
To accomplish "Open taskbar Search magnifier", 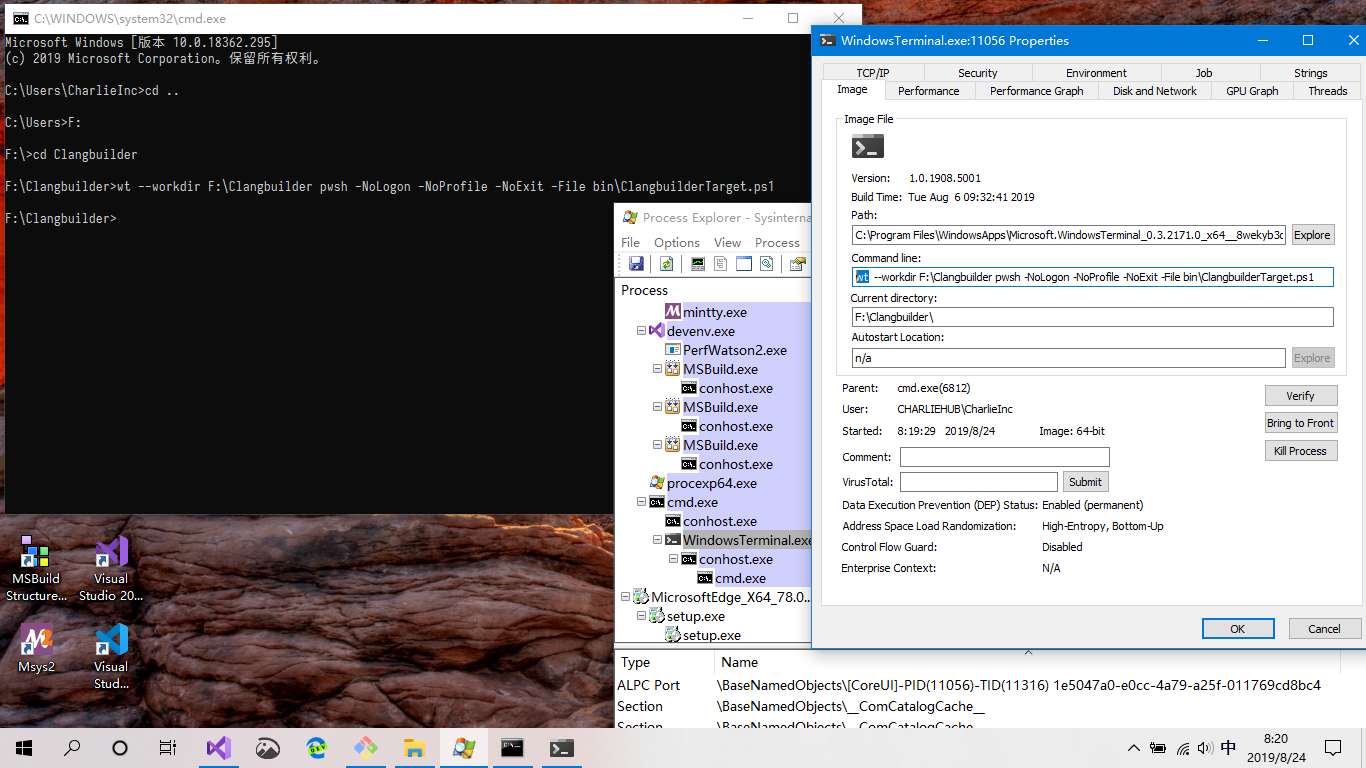I will 72,747.
